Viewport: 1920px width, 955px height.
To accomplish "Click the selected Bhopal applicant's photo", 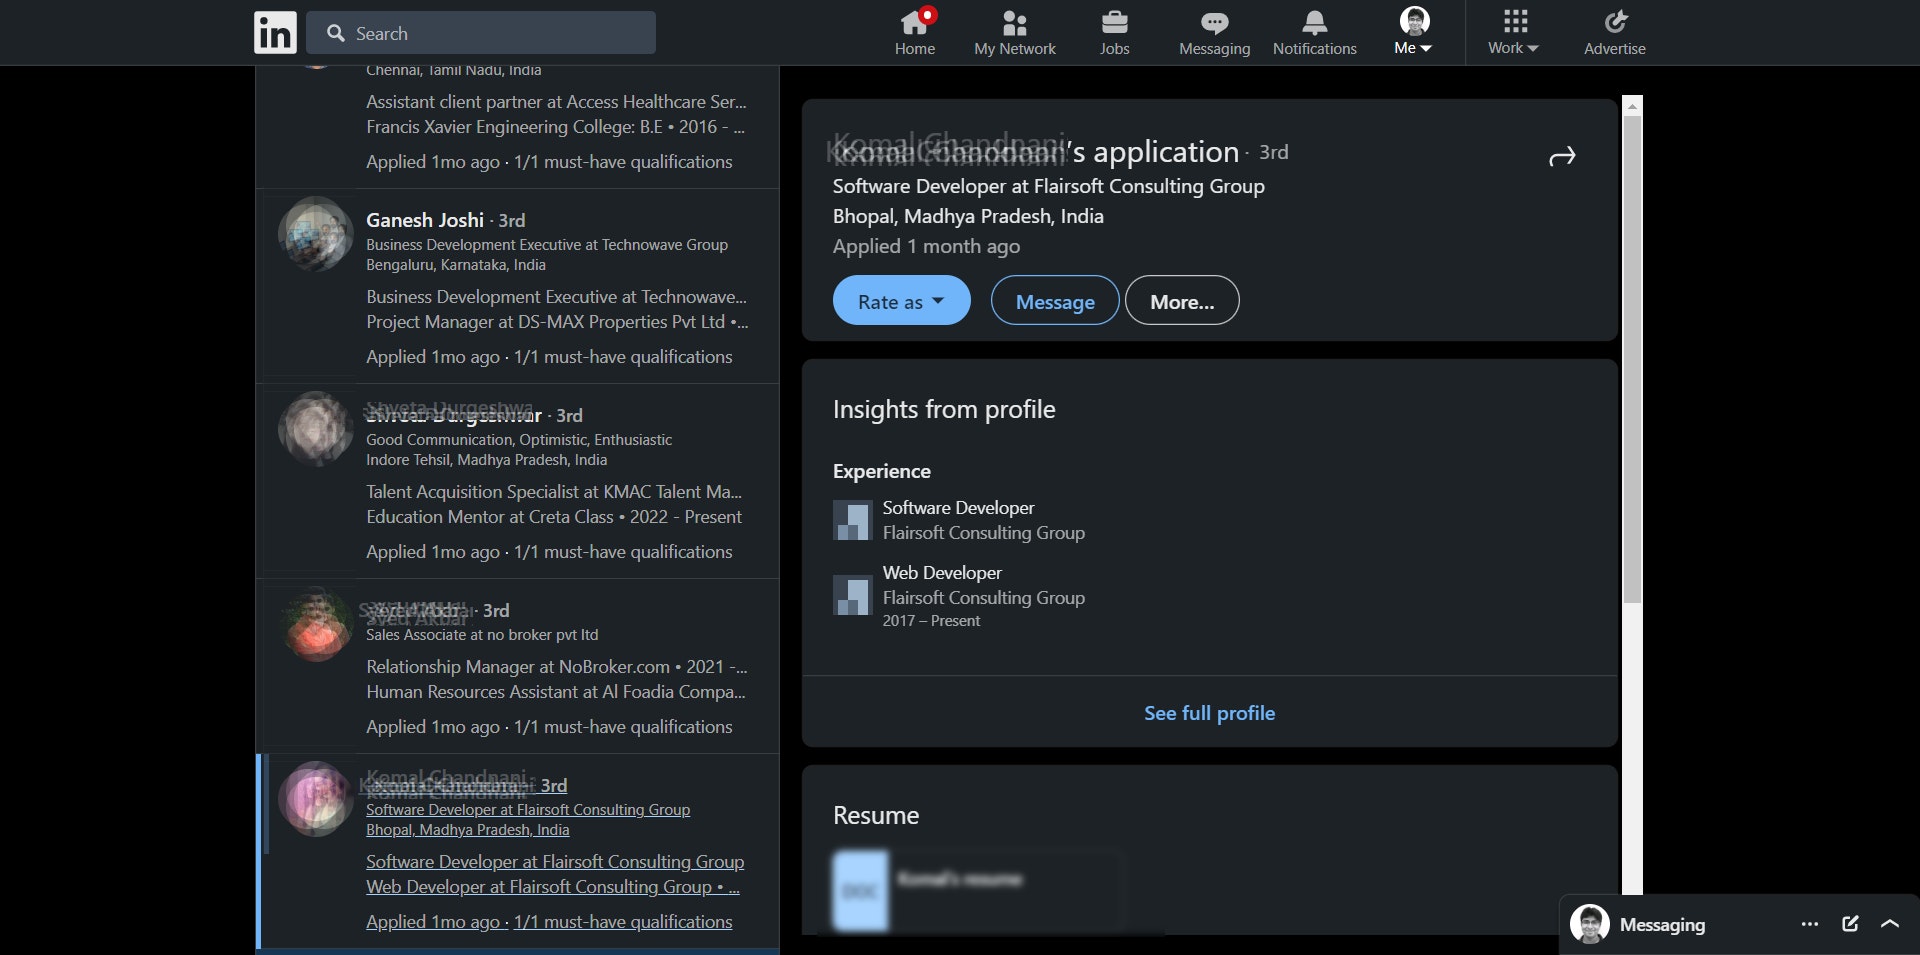I will pos(316,799).
